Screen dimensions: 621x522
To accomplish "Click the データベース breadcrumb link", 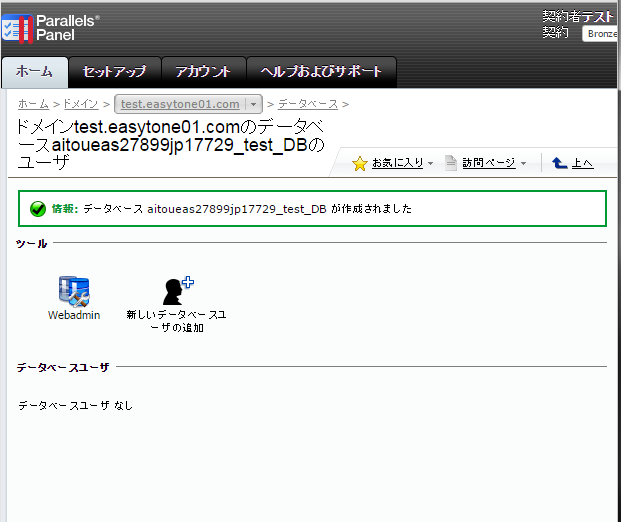I will click(308, 104).
